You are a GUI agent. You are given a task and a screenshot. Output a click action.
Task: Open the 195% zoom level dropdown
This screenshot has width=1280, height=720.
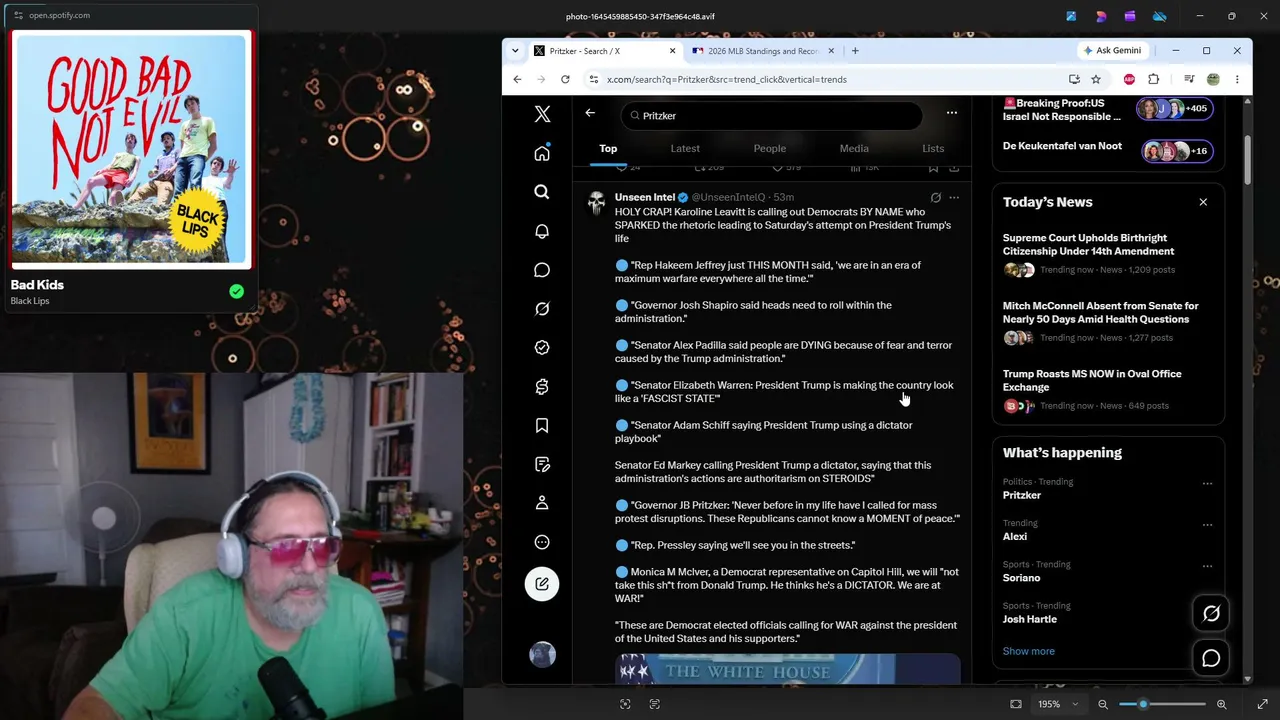coord(1059,704)
